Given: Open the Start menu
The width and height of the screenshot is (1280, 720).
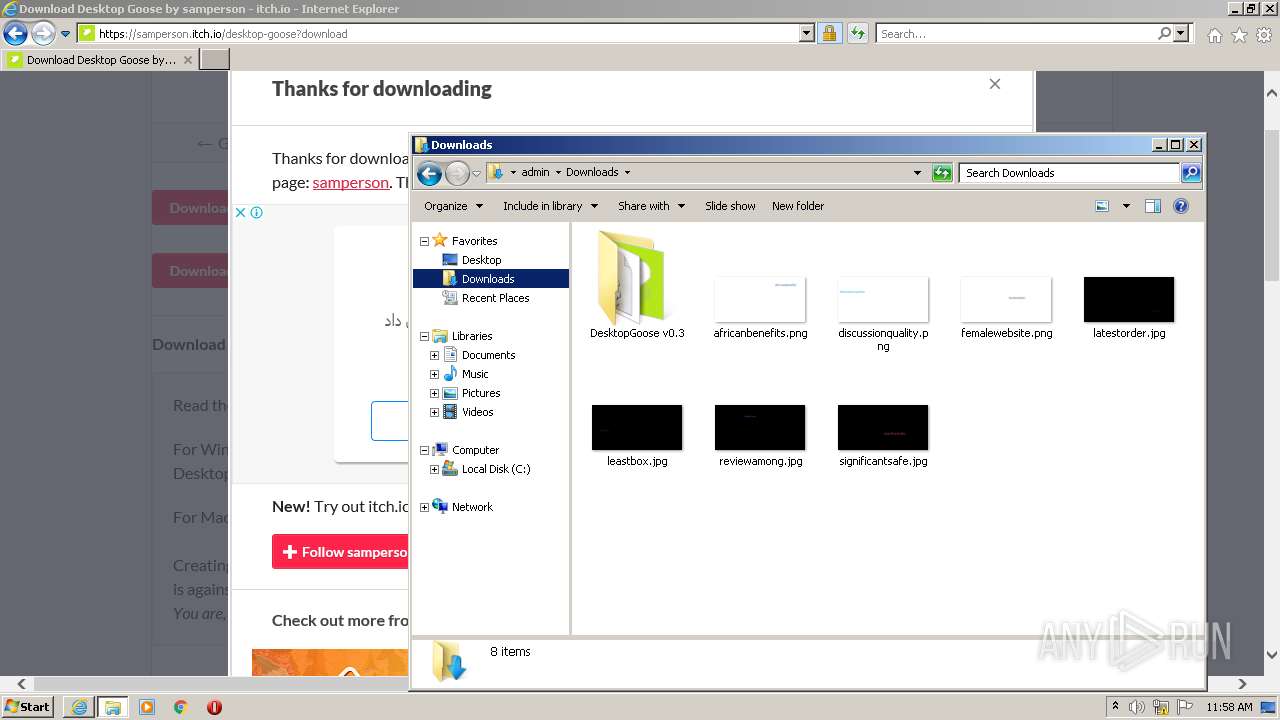Looking at the screenshot, I should (x=27, y=707).
